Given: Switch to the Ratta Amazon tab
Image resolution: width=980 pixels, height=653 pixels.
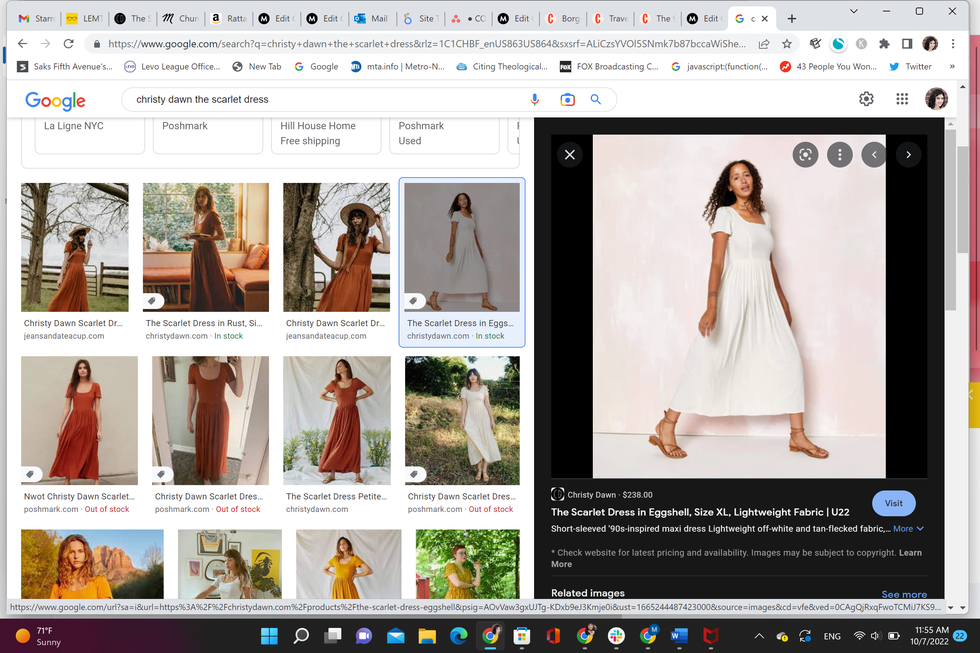Looking at the screenshot, I should click(228, 19).
